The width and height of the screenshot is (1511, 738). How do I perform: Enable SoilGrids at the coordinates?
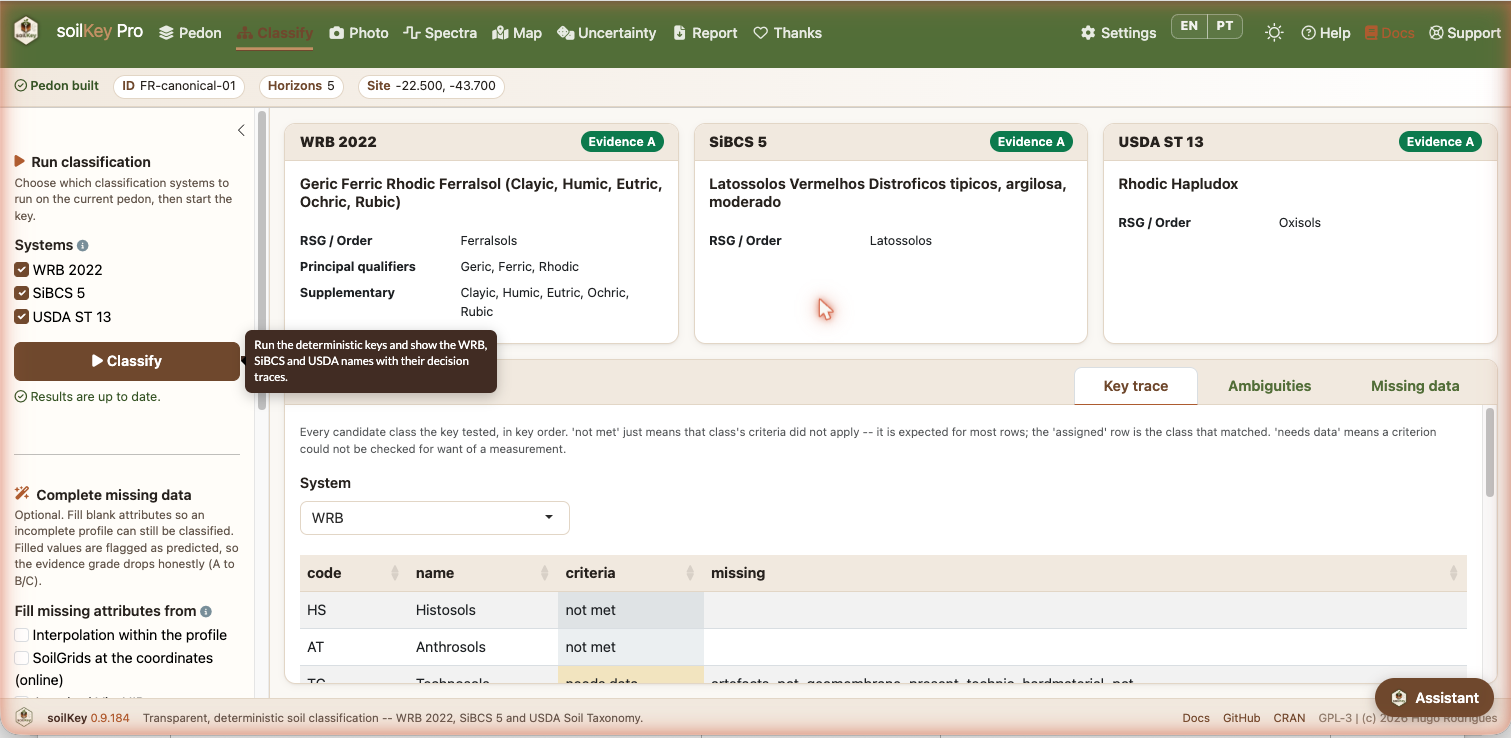coord(21,658)
